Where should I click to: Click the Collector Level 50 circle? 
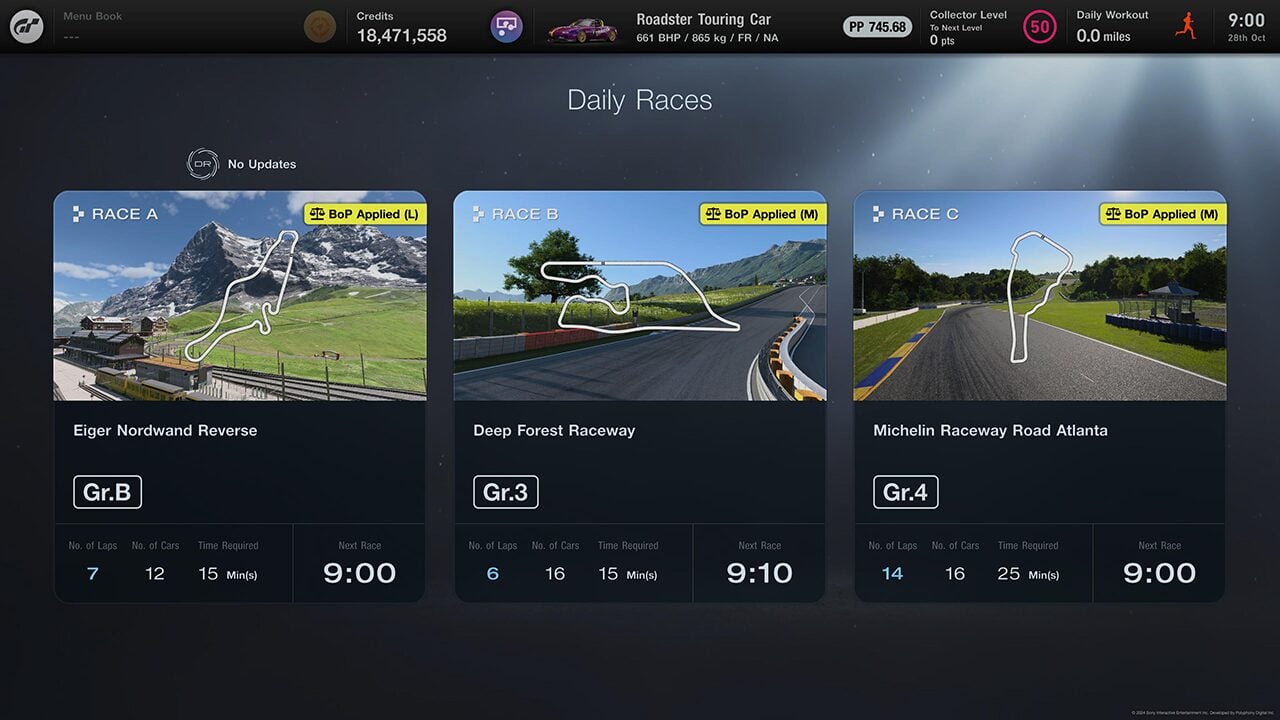(1040, 27)
